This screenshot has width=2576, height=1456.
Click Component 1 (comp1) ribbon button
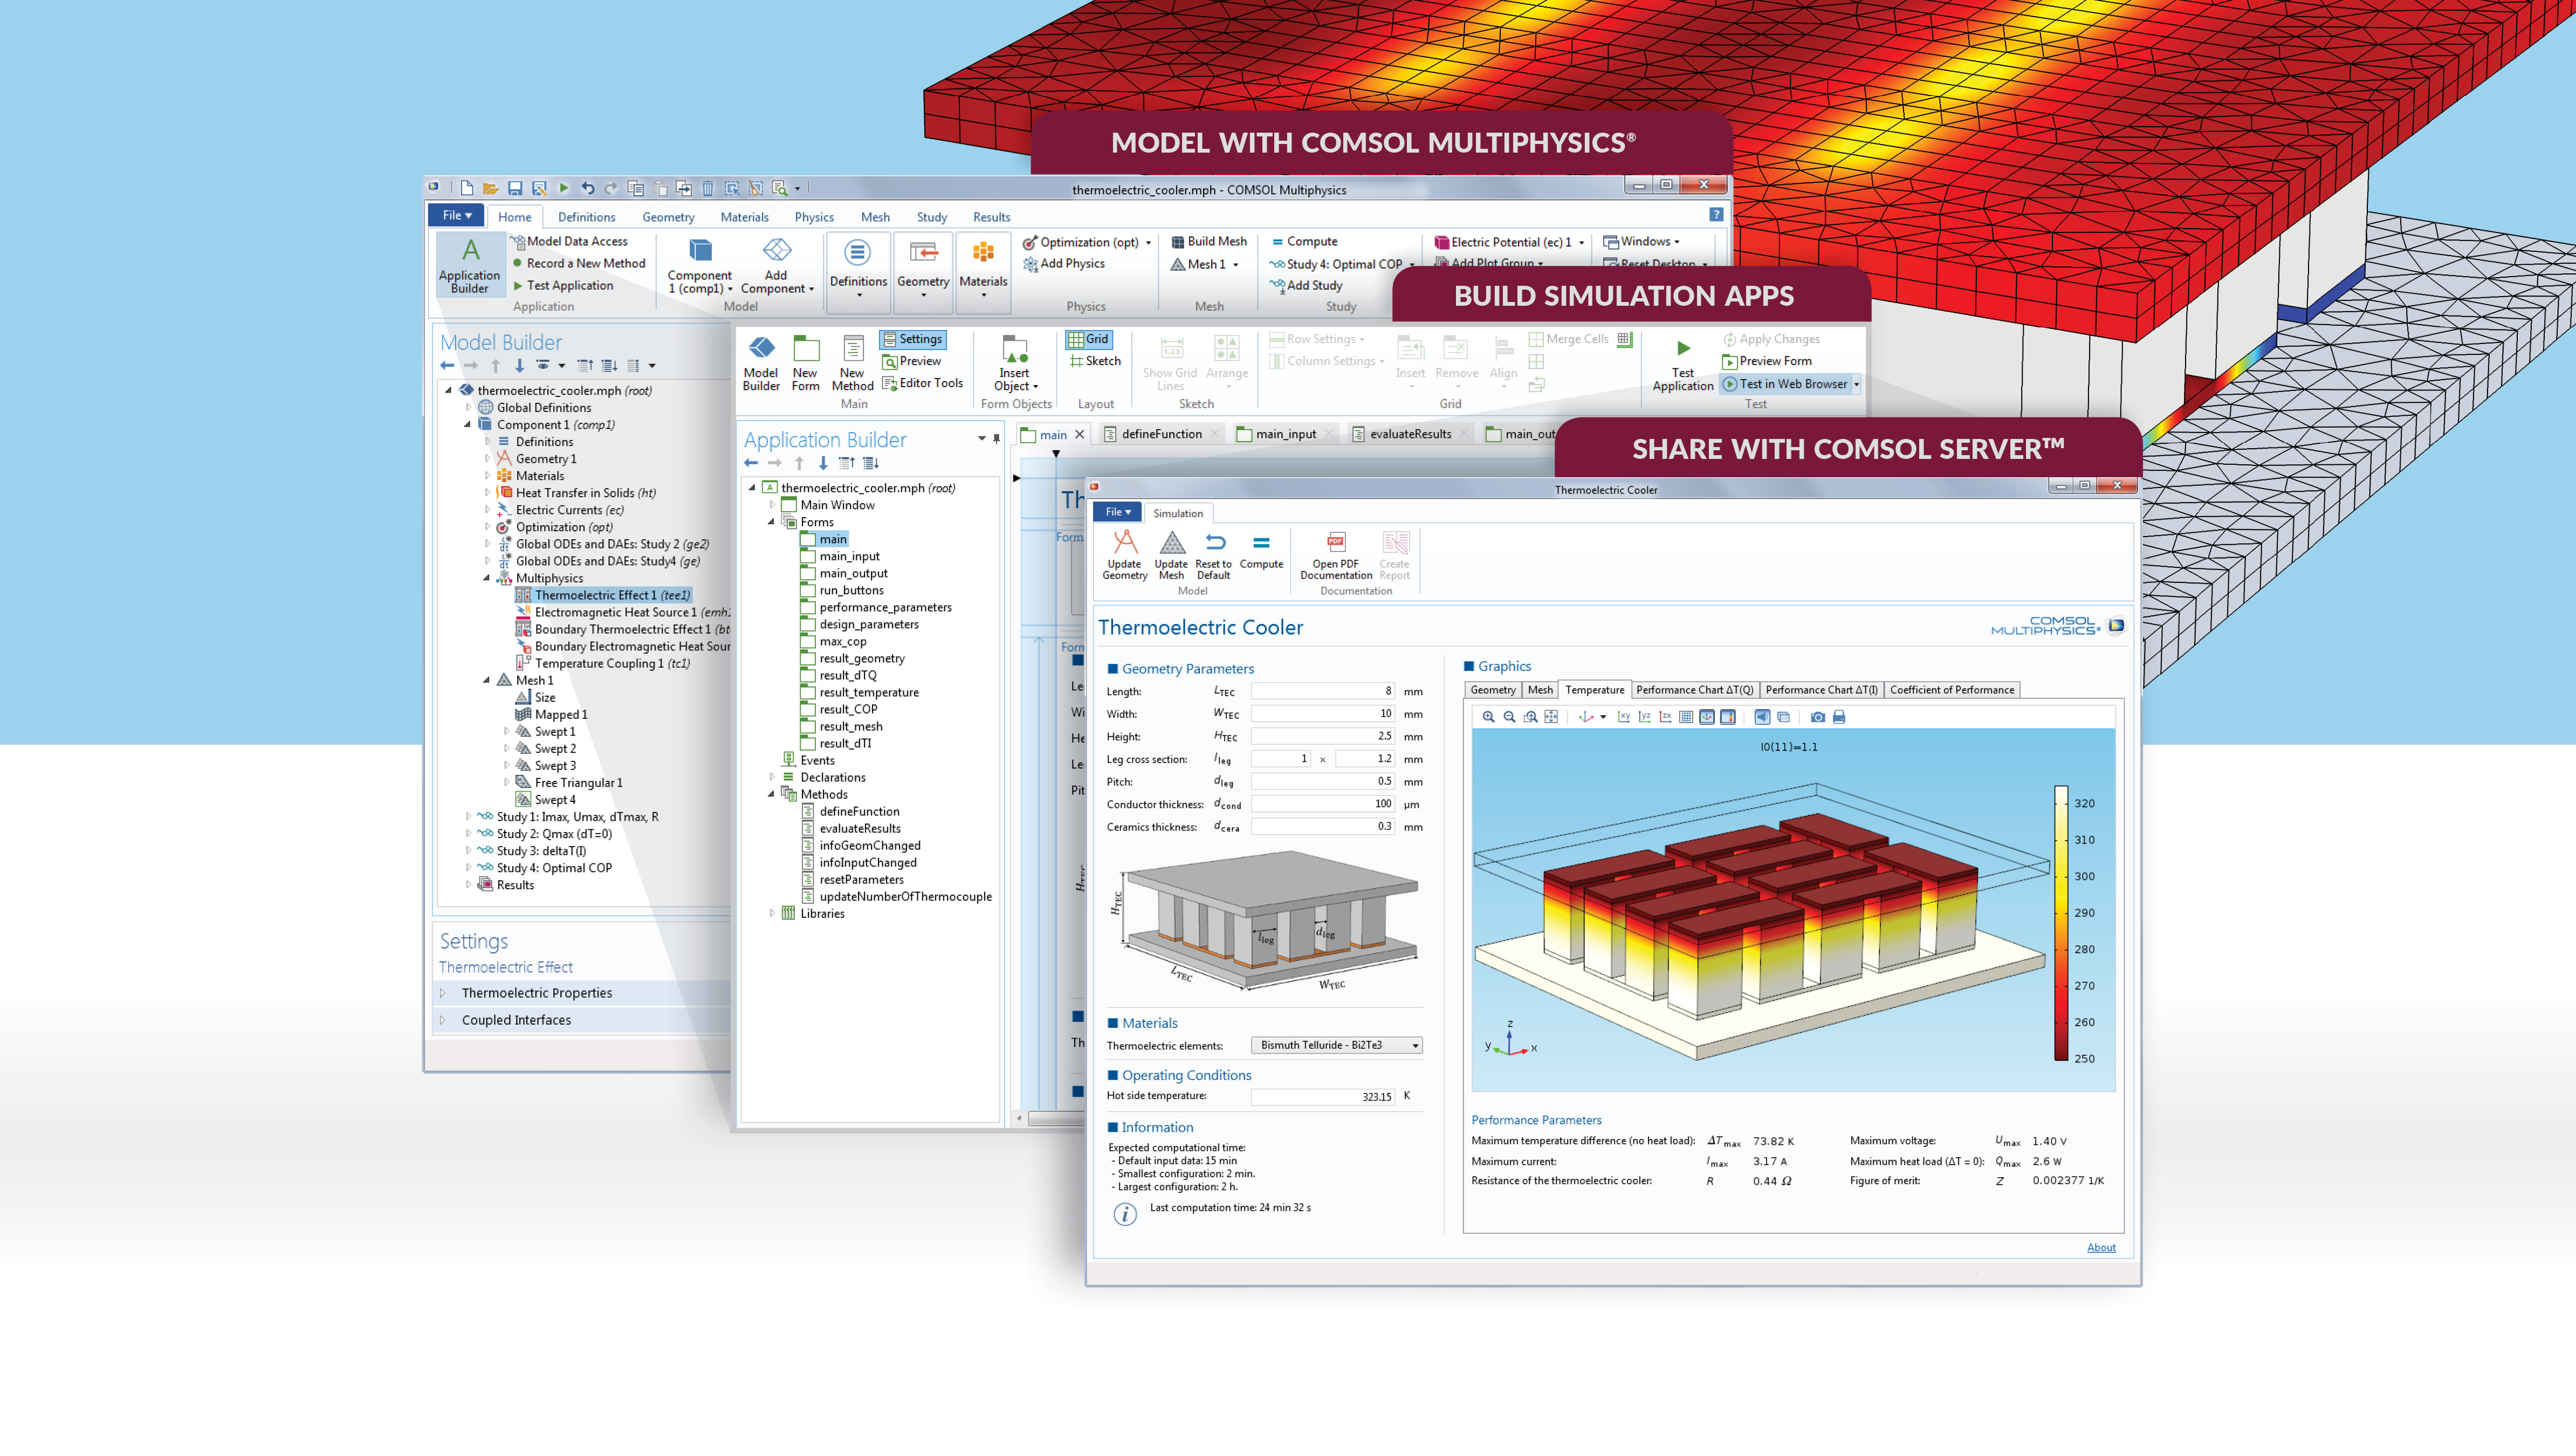pyautogui.click(x=700, y=265)
